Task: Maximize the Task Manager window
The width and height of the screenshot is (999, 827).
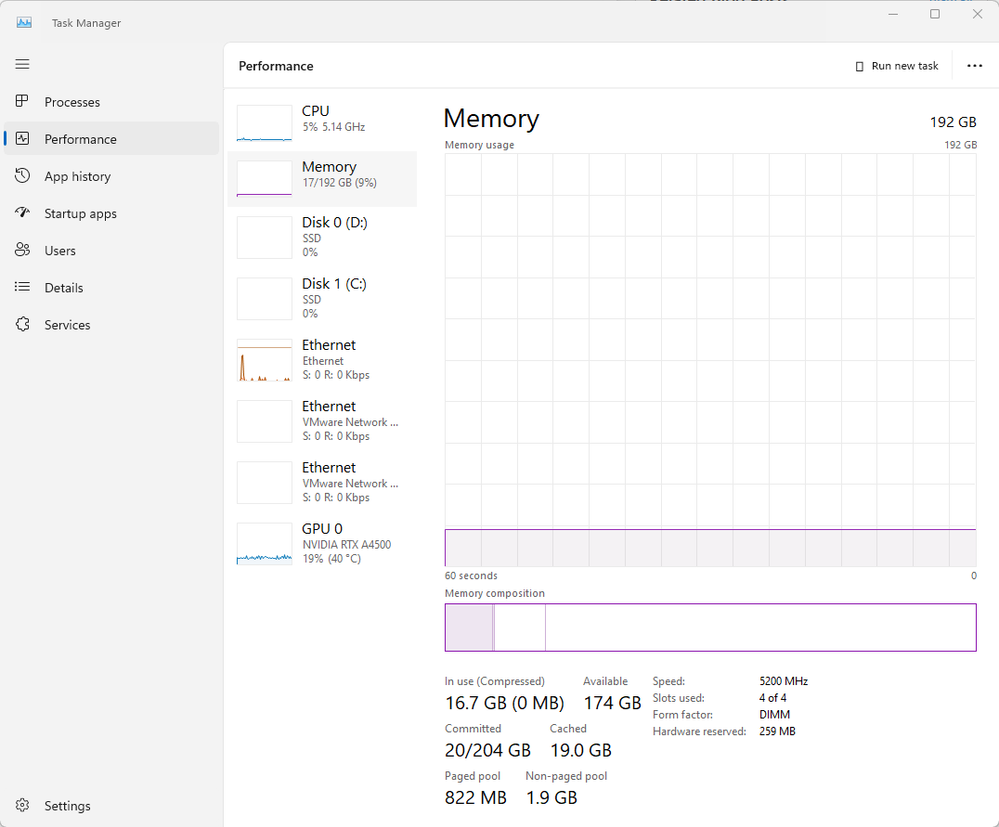Action: point(935,14)
